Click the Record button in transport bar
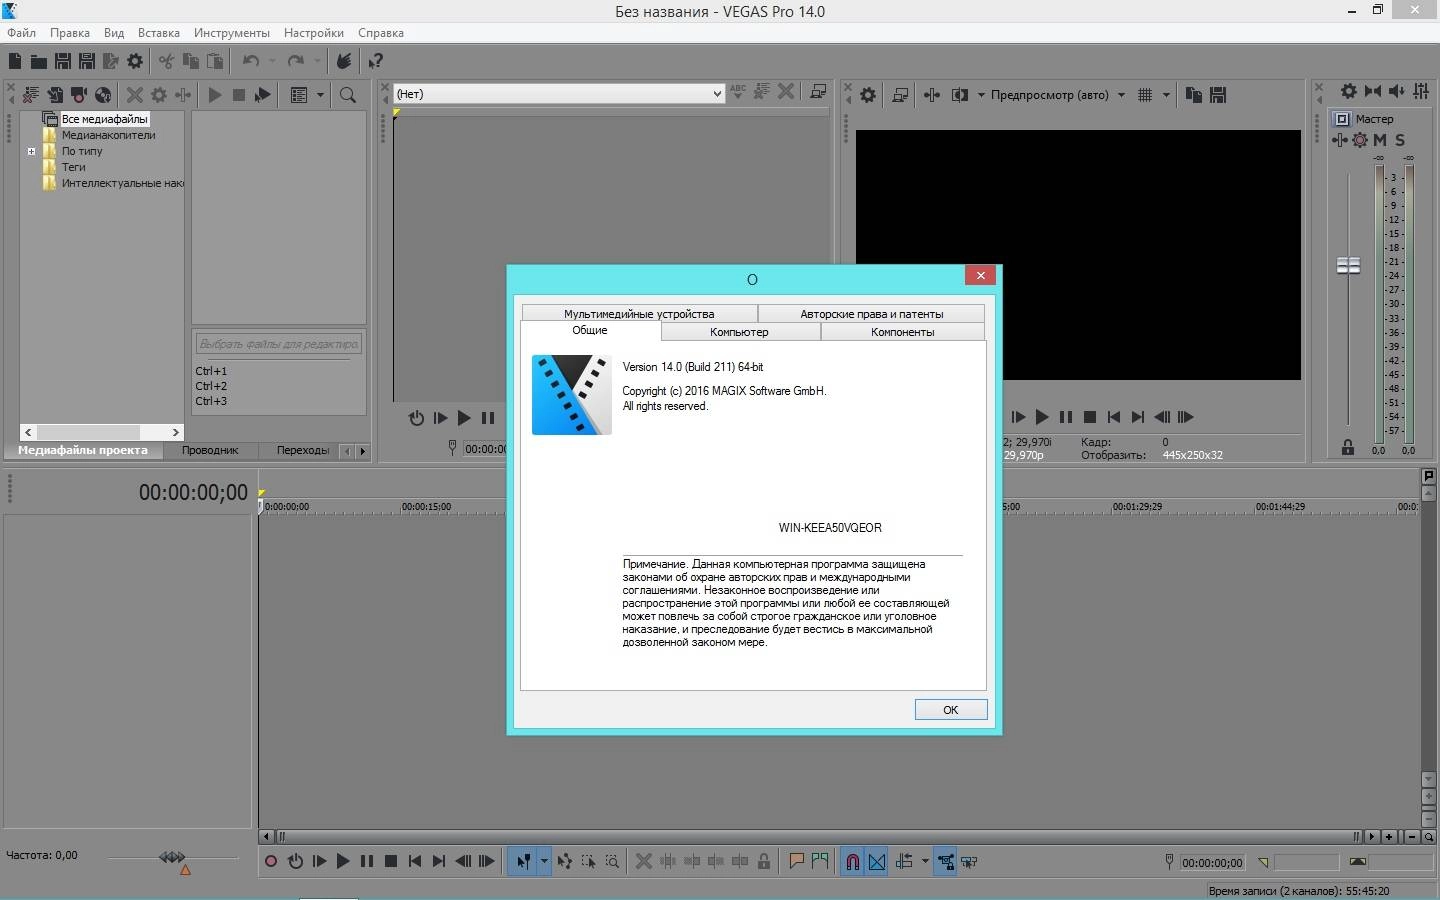The image size is (1440, 900). click(x=270, y=861)
